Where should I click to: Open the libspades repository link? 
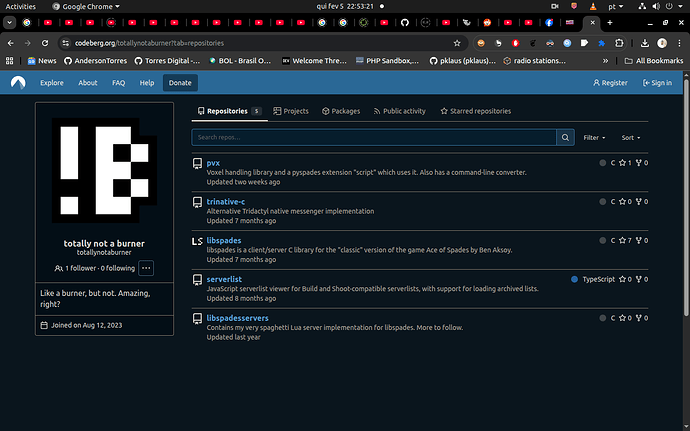pos(224,240)
